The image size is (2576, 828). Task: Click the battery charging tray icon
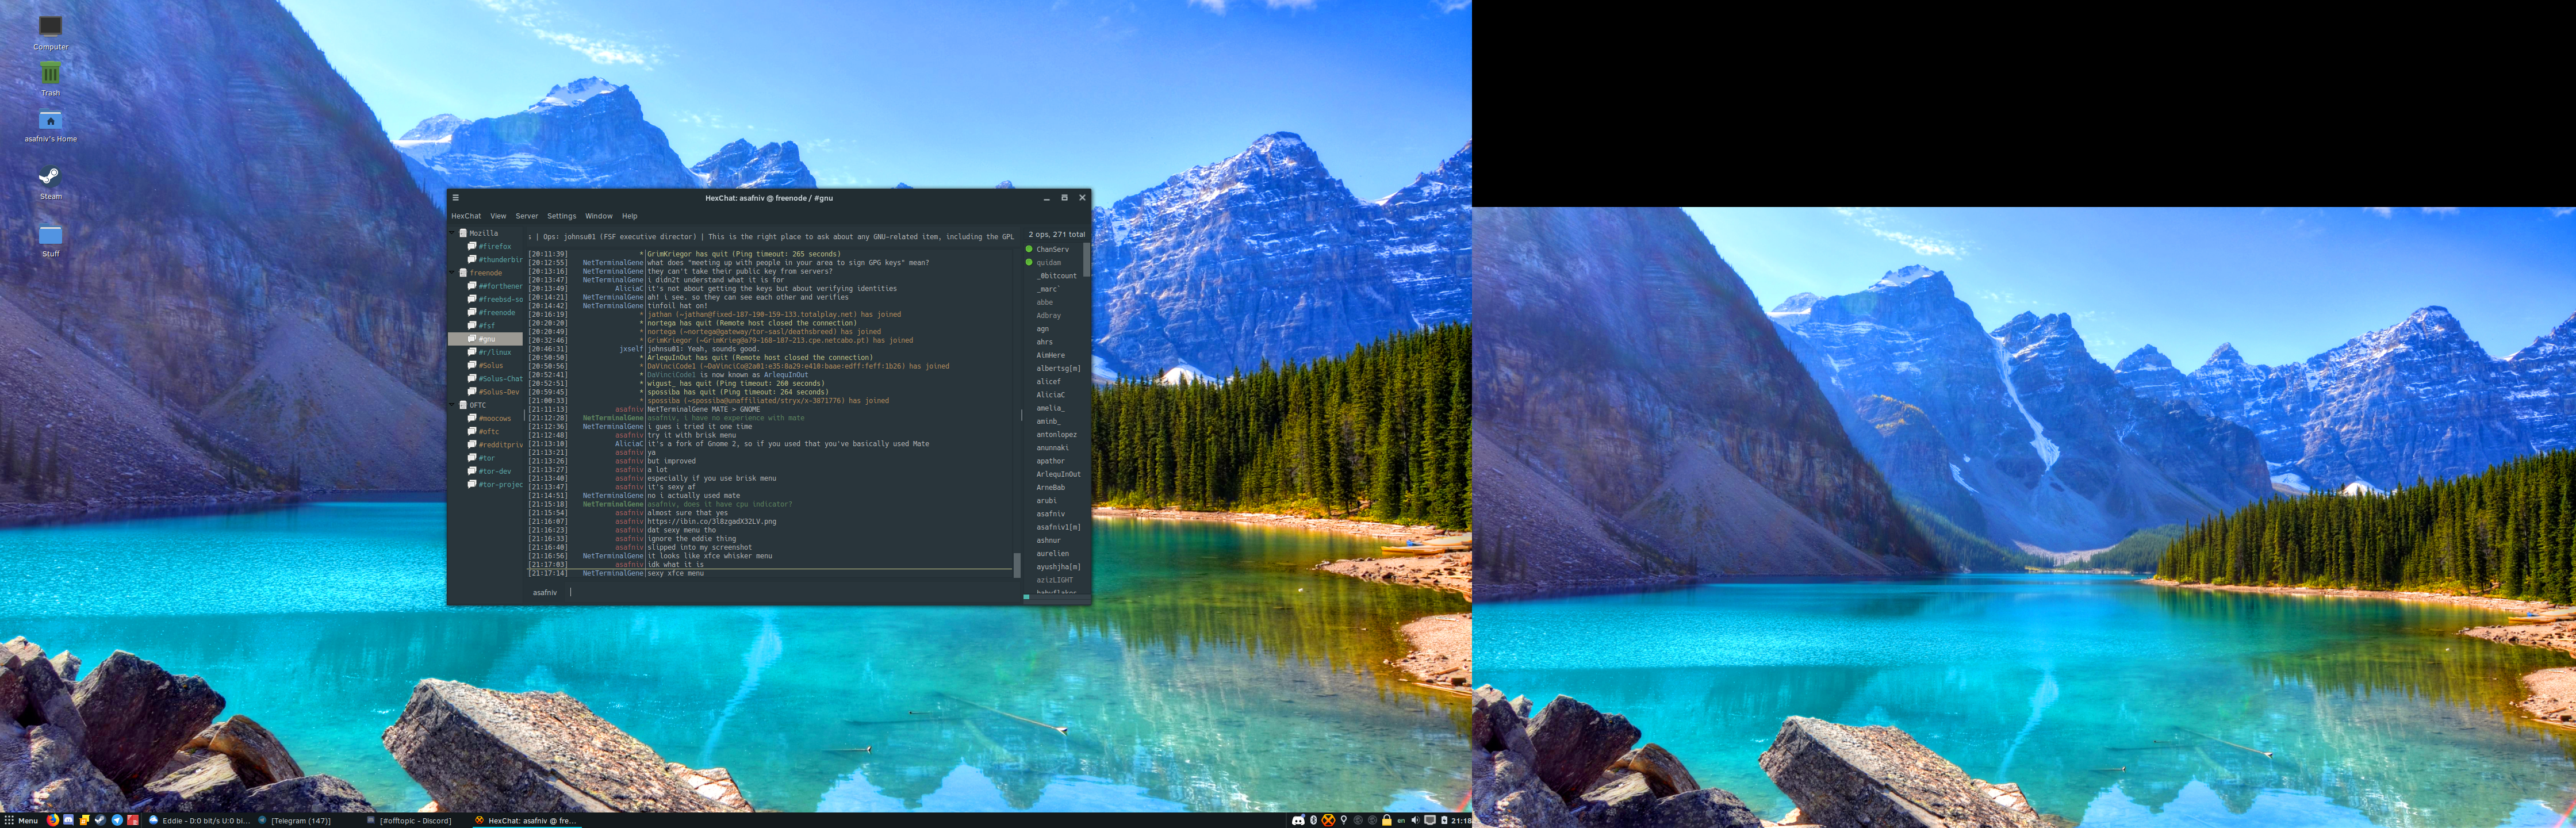[1444, 820]
